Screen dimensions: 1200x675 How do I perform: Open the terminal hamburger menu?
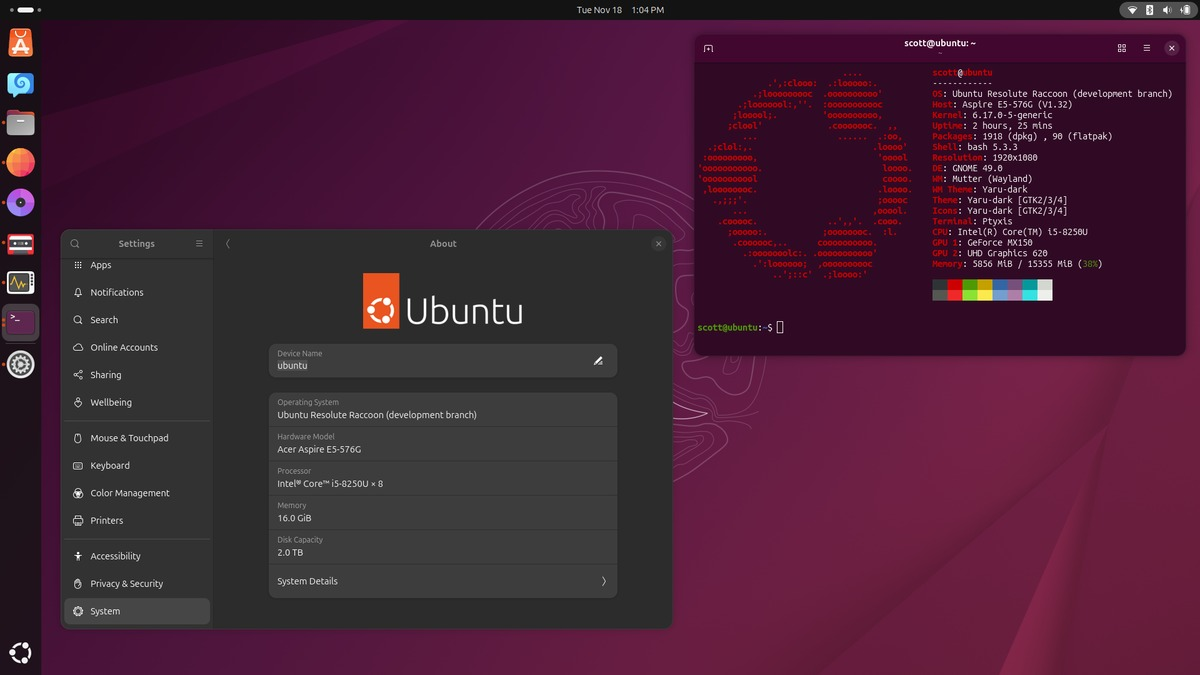click(x=1146, y=47)
